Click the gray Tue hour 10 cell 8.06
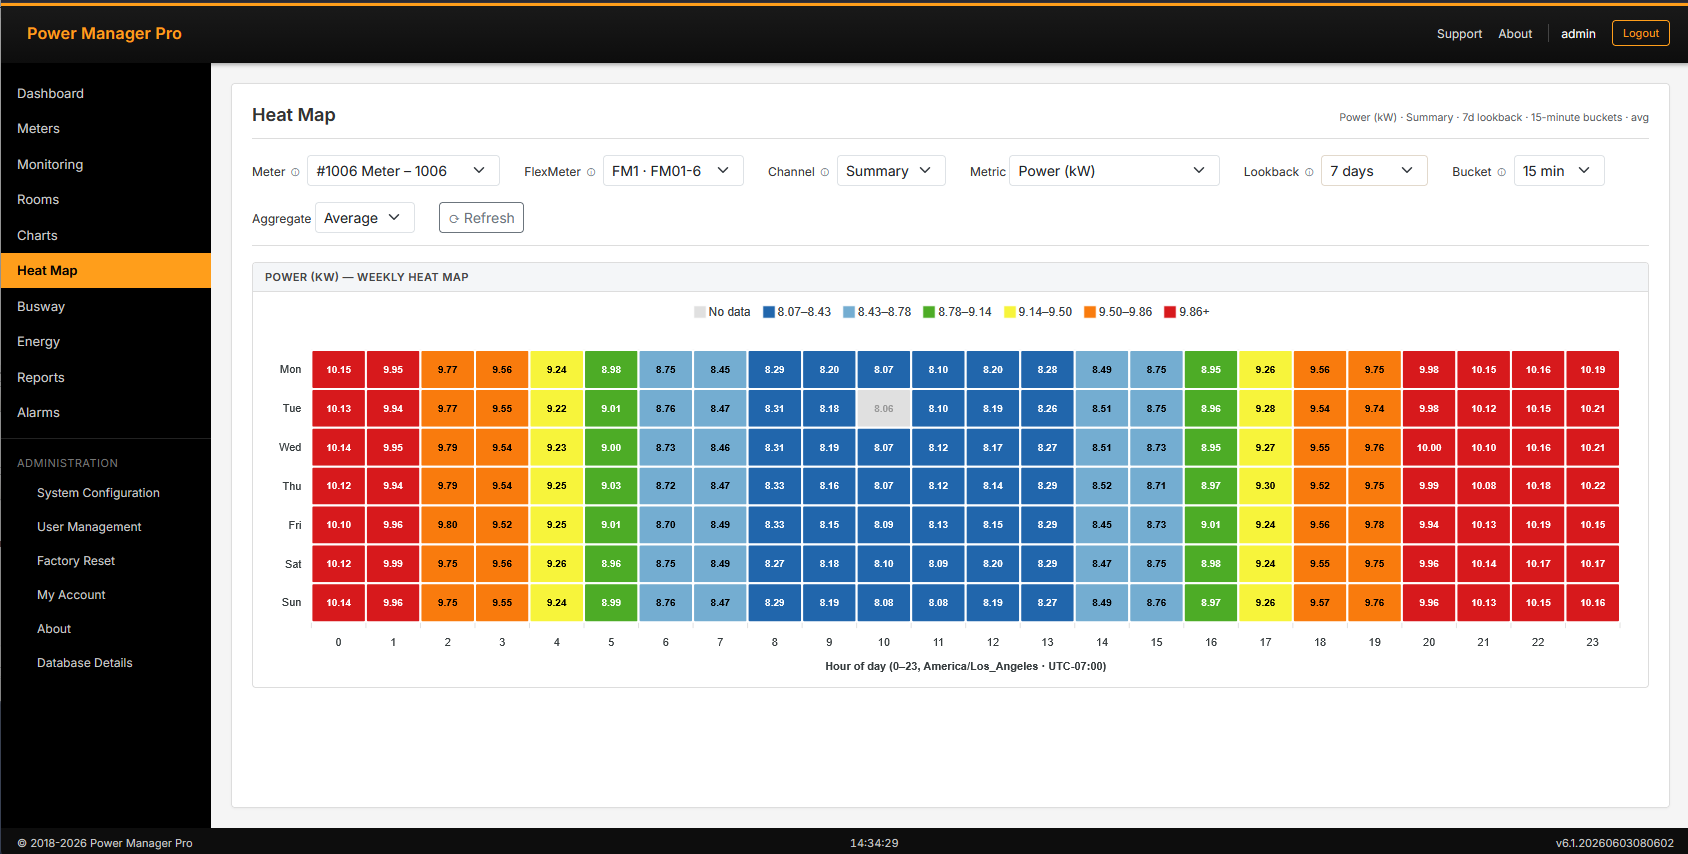 [884, 408]
